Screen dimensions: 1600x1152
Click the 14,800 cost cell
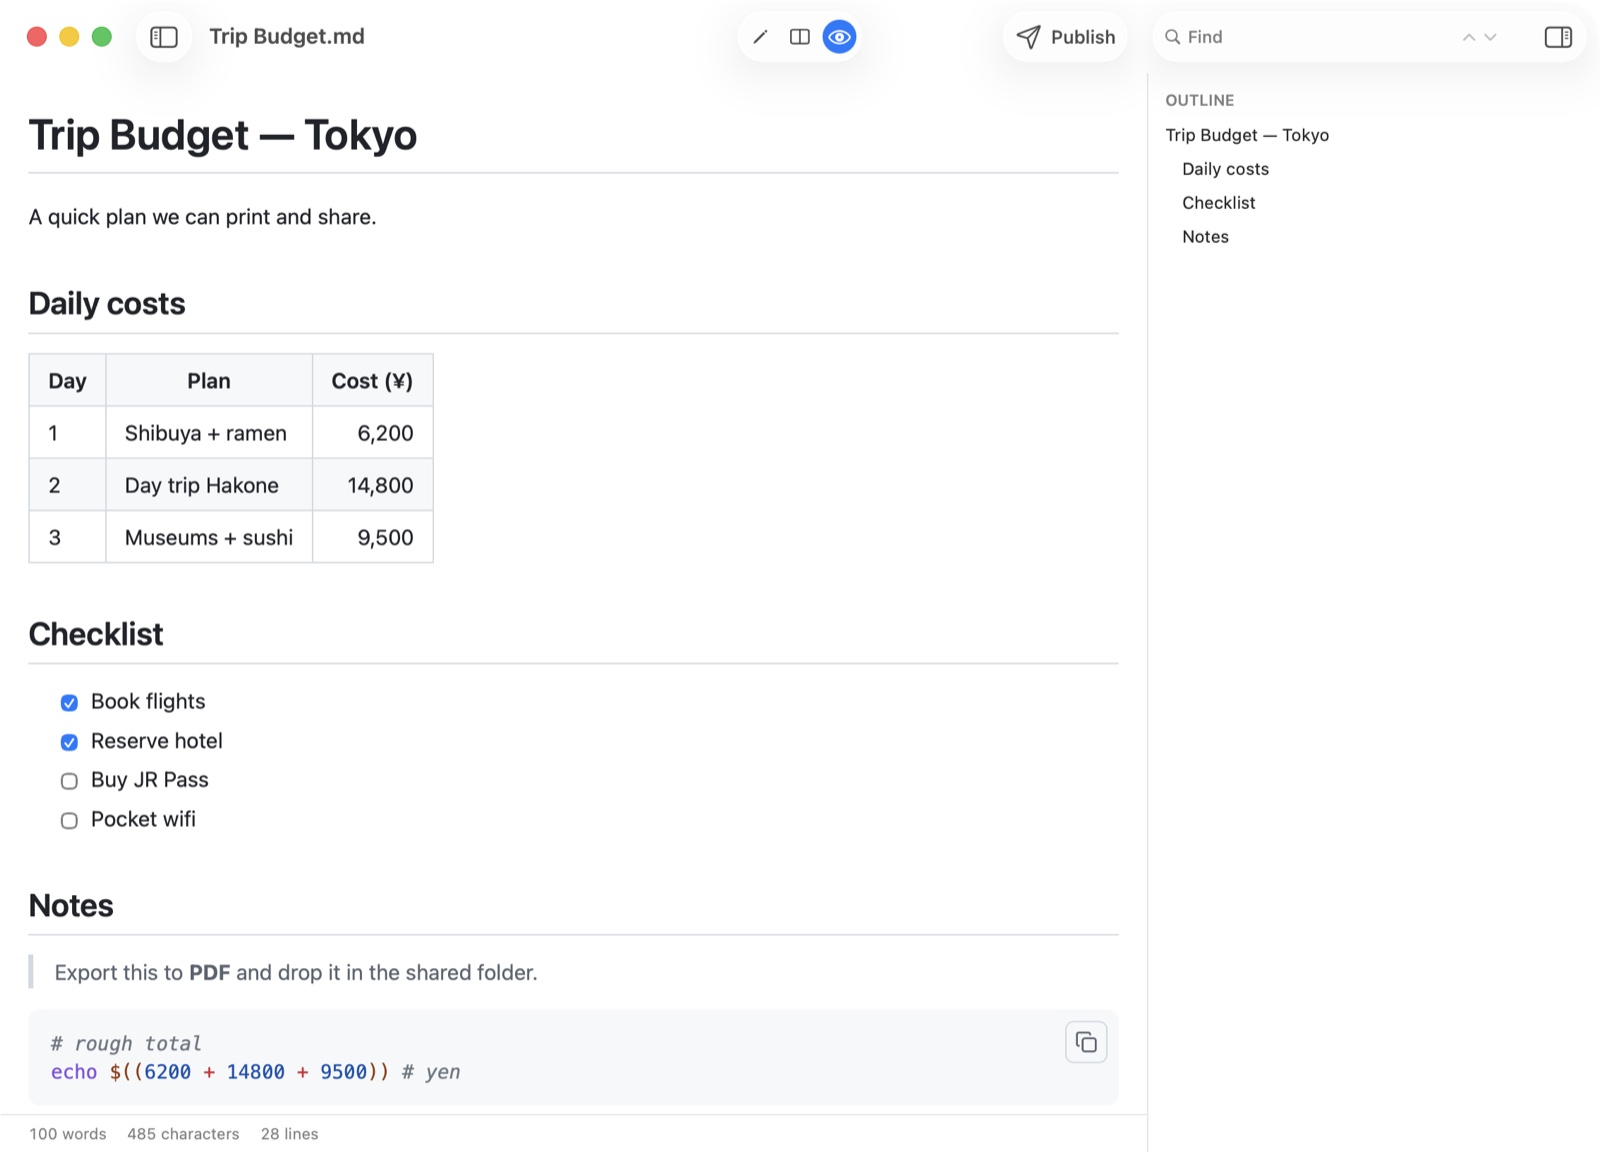372,485
